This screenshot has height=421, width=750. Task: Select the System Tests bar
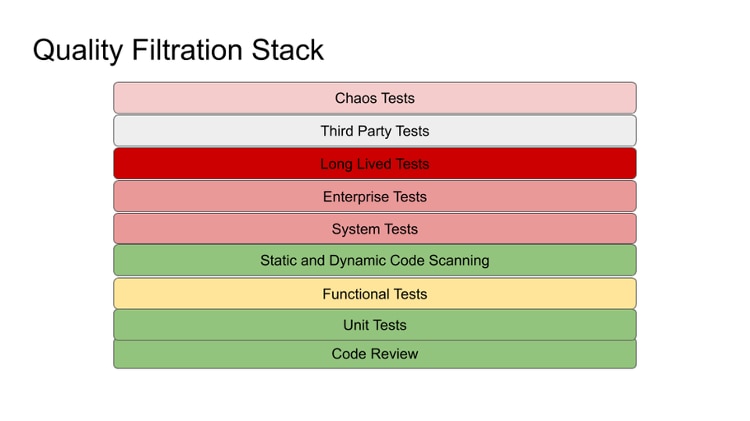pyautogui.click(x=375, y=229)
